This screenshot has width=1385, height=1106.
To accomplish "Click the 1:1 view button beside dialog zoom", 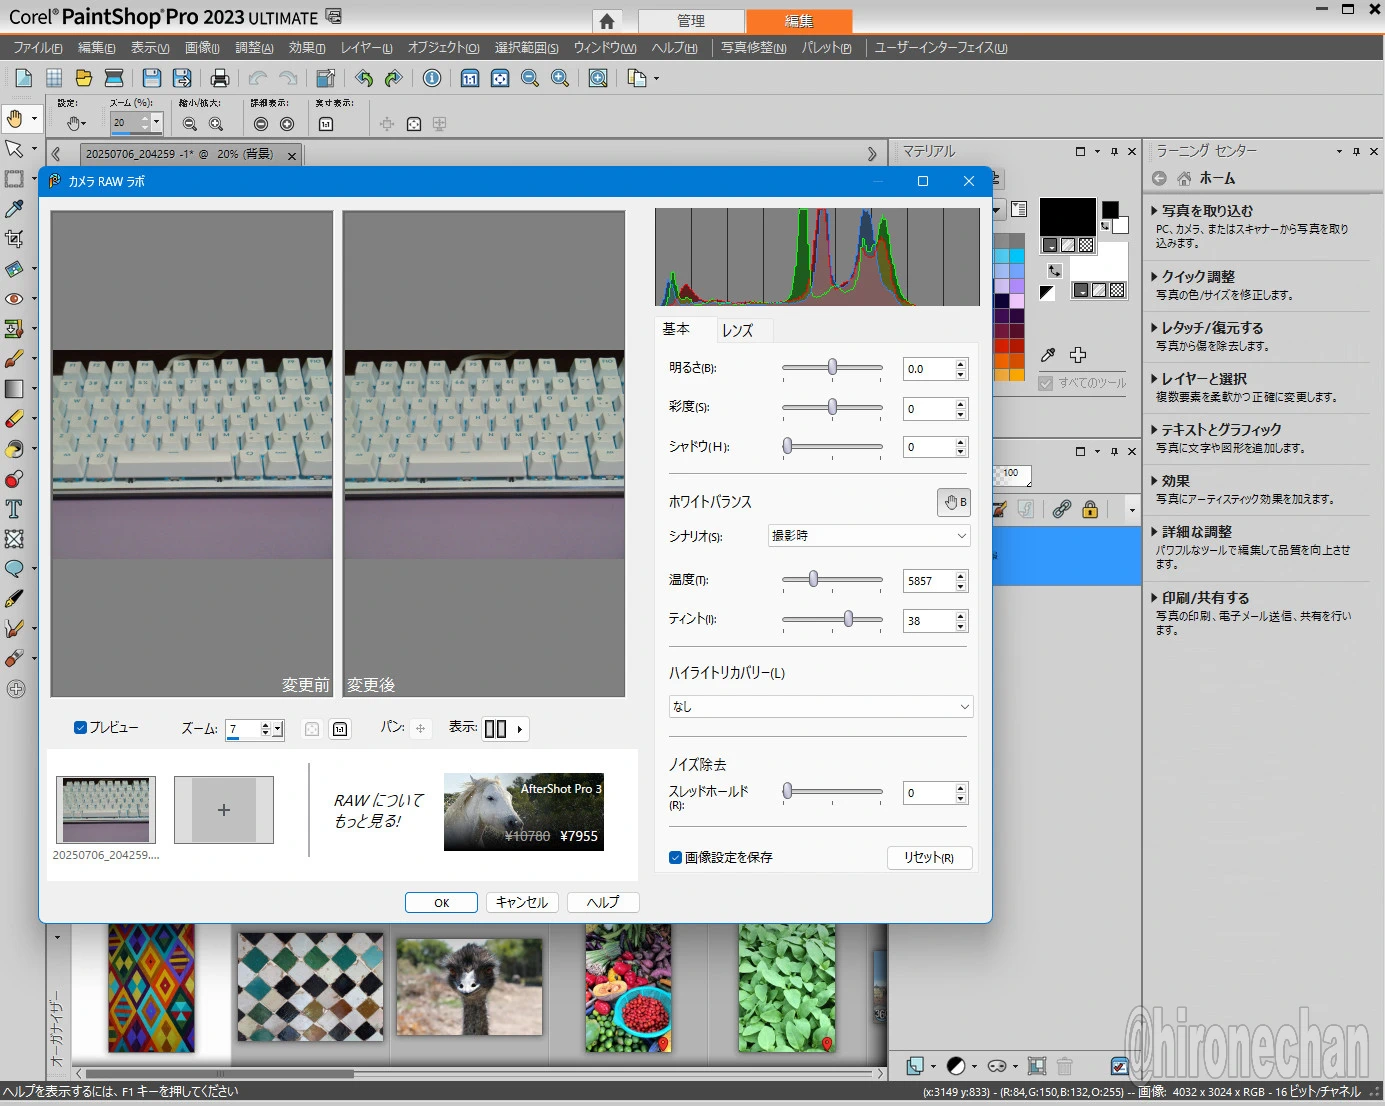I will [x=340, y=729].
